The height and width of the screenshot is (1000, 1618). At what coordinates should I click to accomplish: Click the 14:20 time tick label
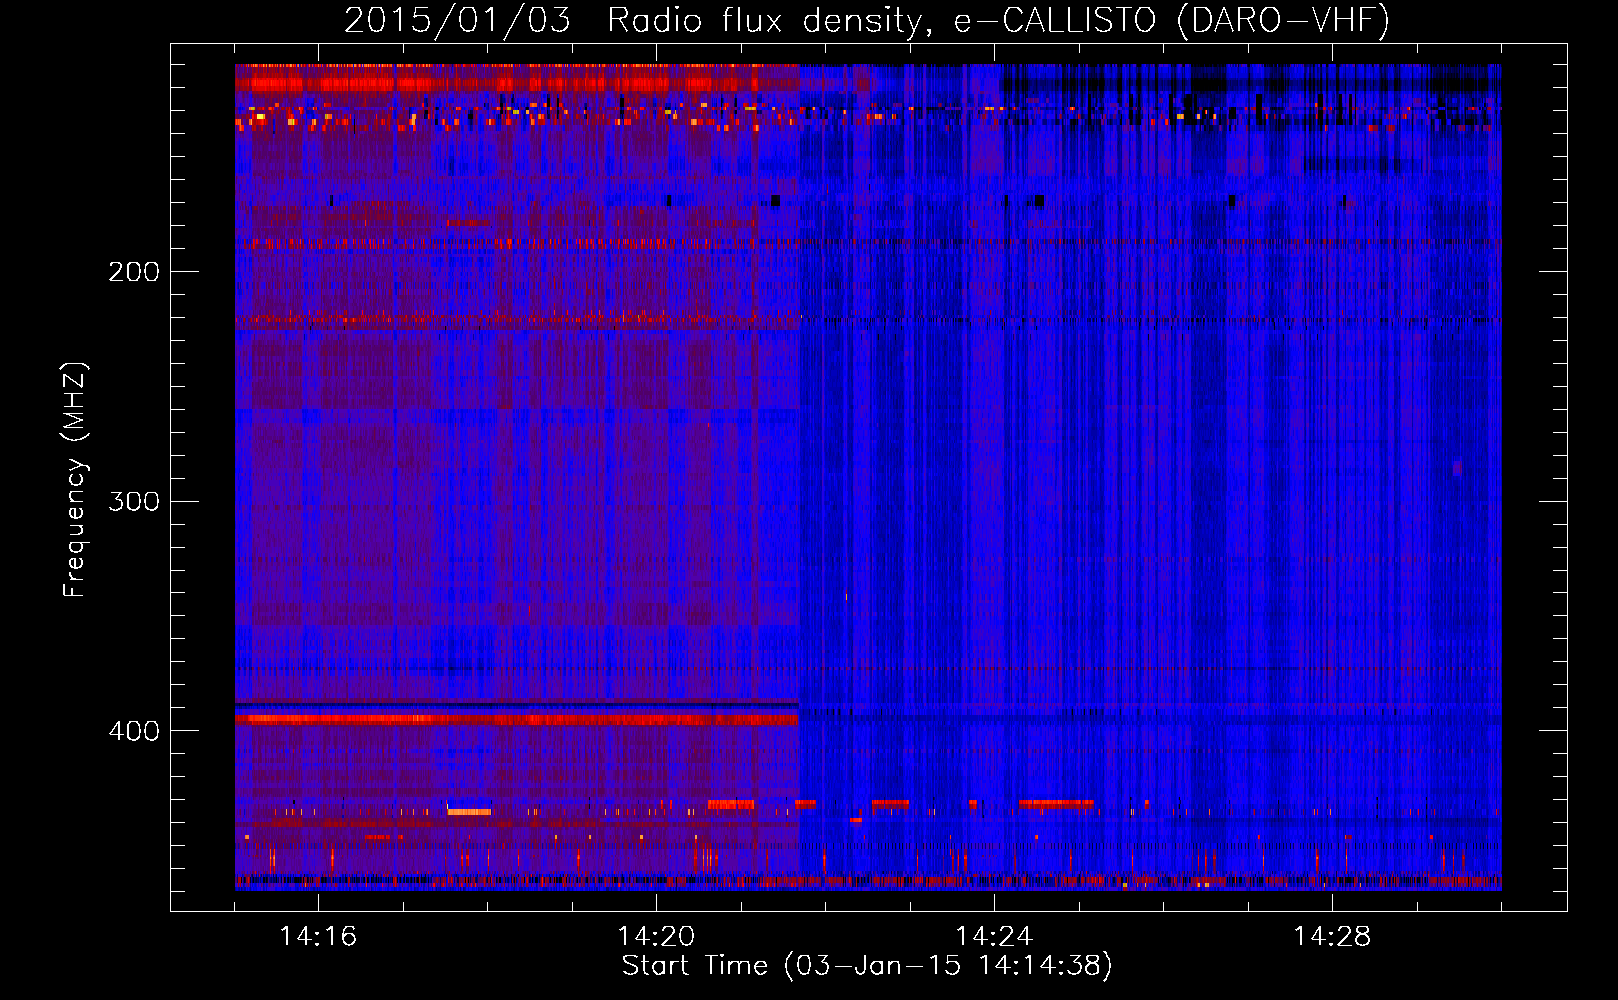[656, 937]
